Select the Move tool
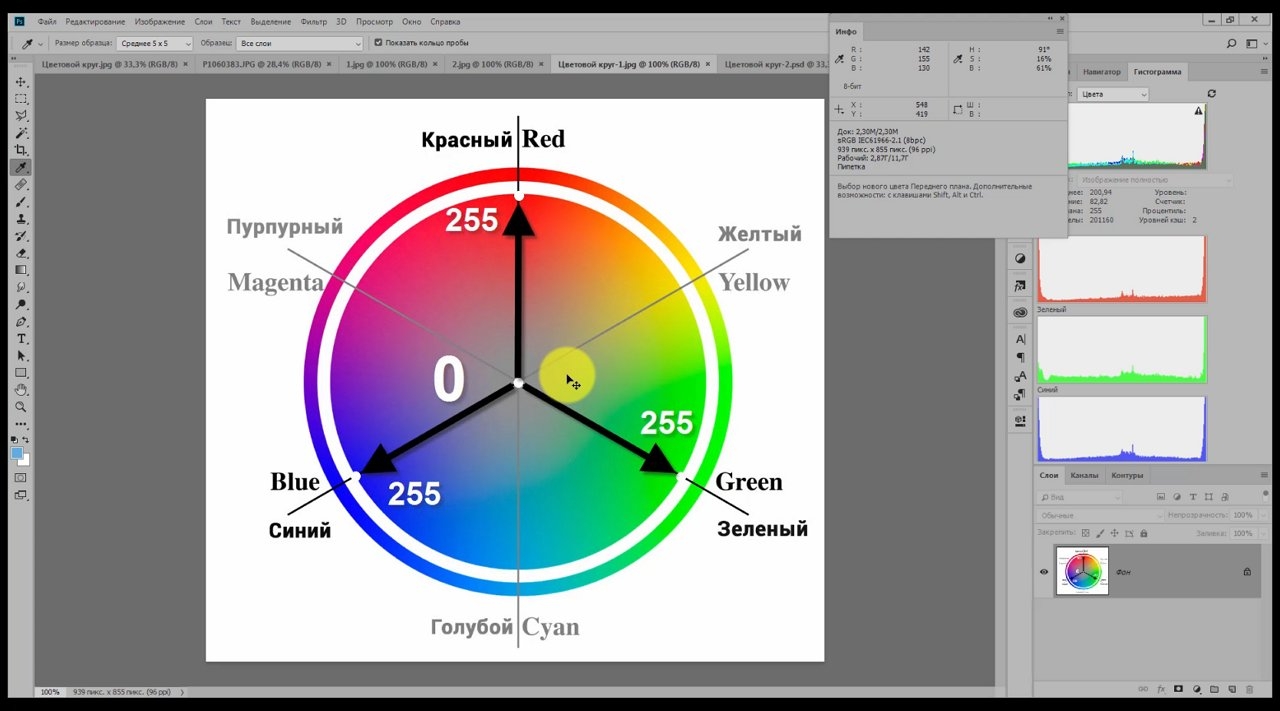This screenshot has width=1280, height=711. click(21, 82)
